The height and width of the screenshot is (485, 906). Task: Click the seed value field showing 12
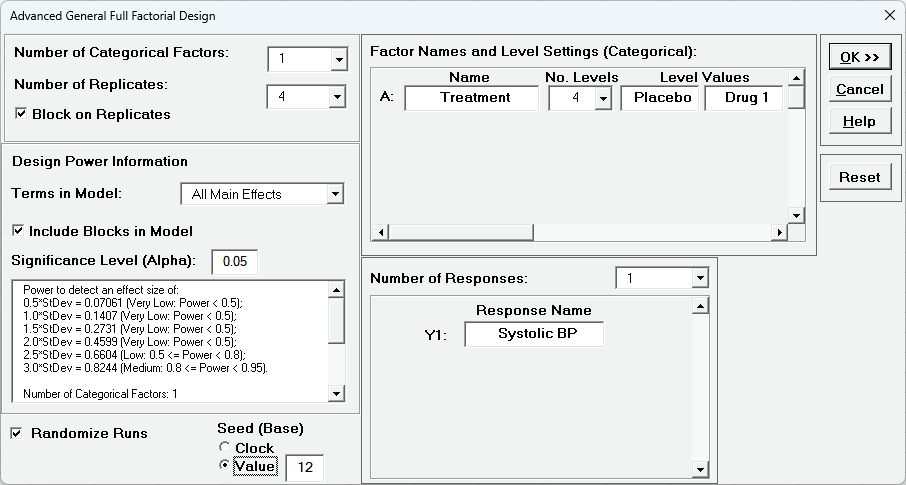(x=305, y=467)
